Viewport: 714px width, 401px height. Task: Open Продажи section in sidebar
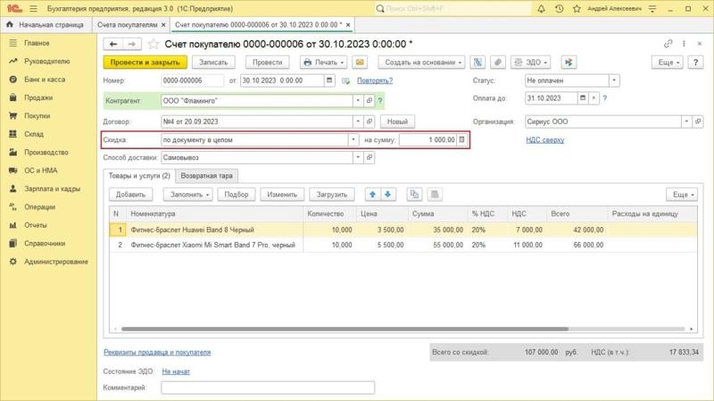(38, 97)
